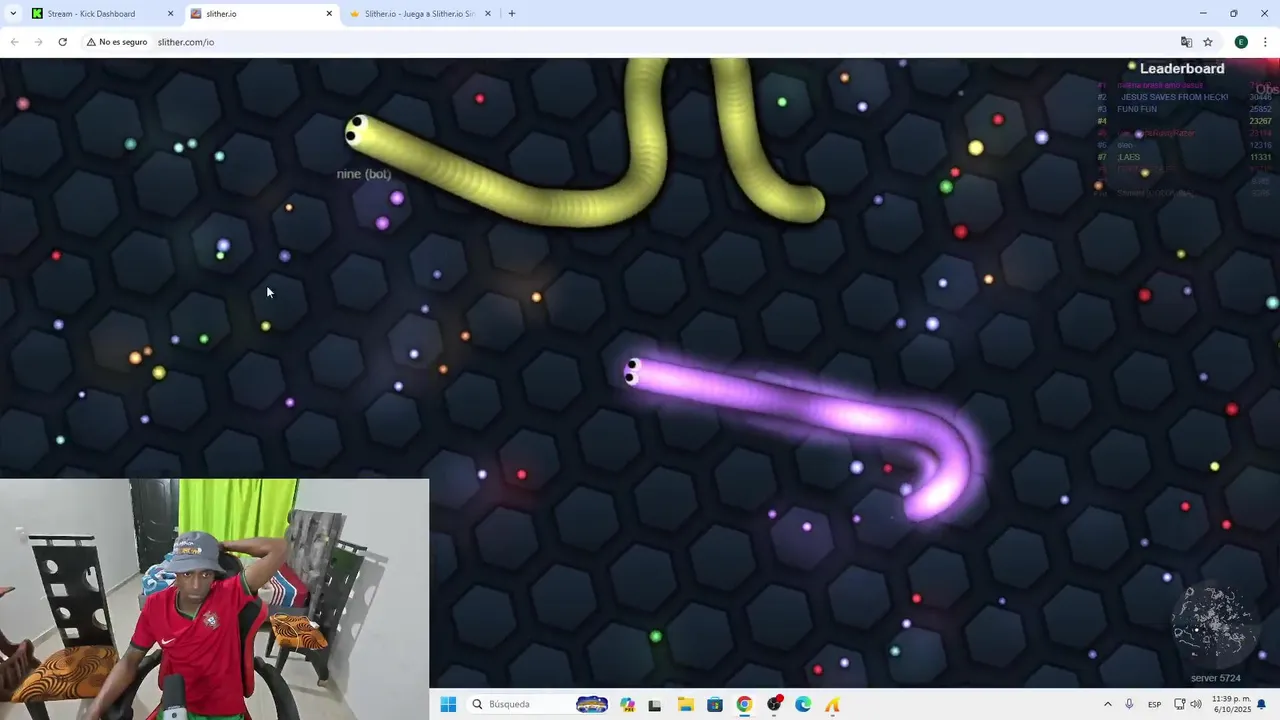The image size is (1280, 720).
Task: Open the volume speaker tray icon
Action: [x=1196, y=704]
